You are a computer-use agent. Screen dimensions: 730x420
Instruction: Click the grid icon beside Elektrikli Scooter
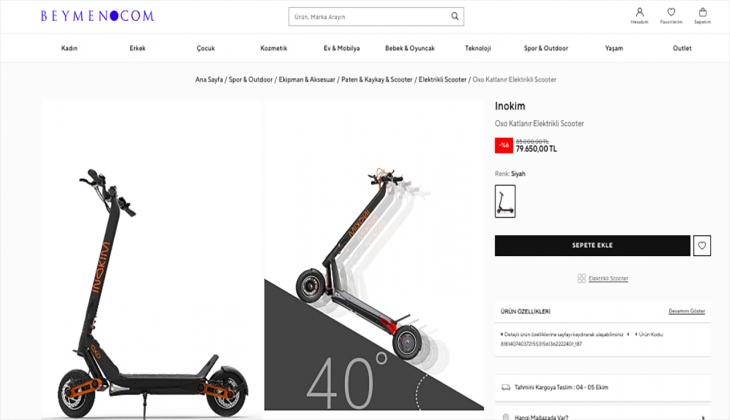tap(581, 278)
